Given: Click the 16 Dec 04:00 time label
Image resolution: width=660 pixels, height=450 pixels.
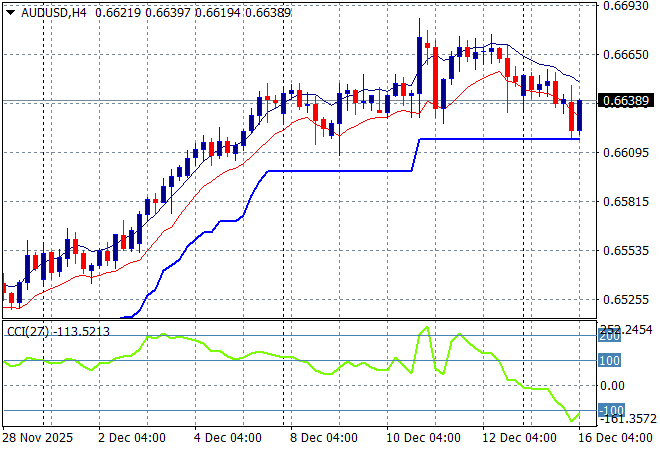Looking at the screenshot, I should (x=615, y=438).
